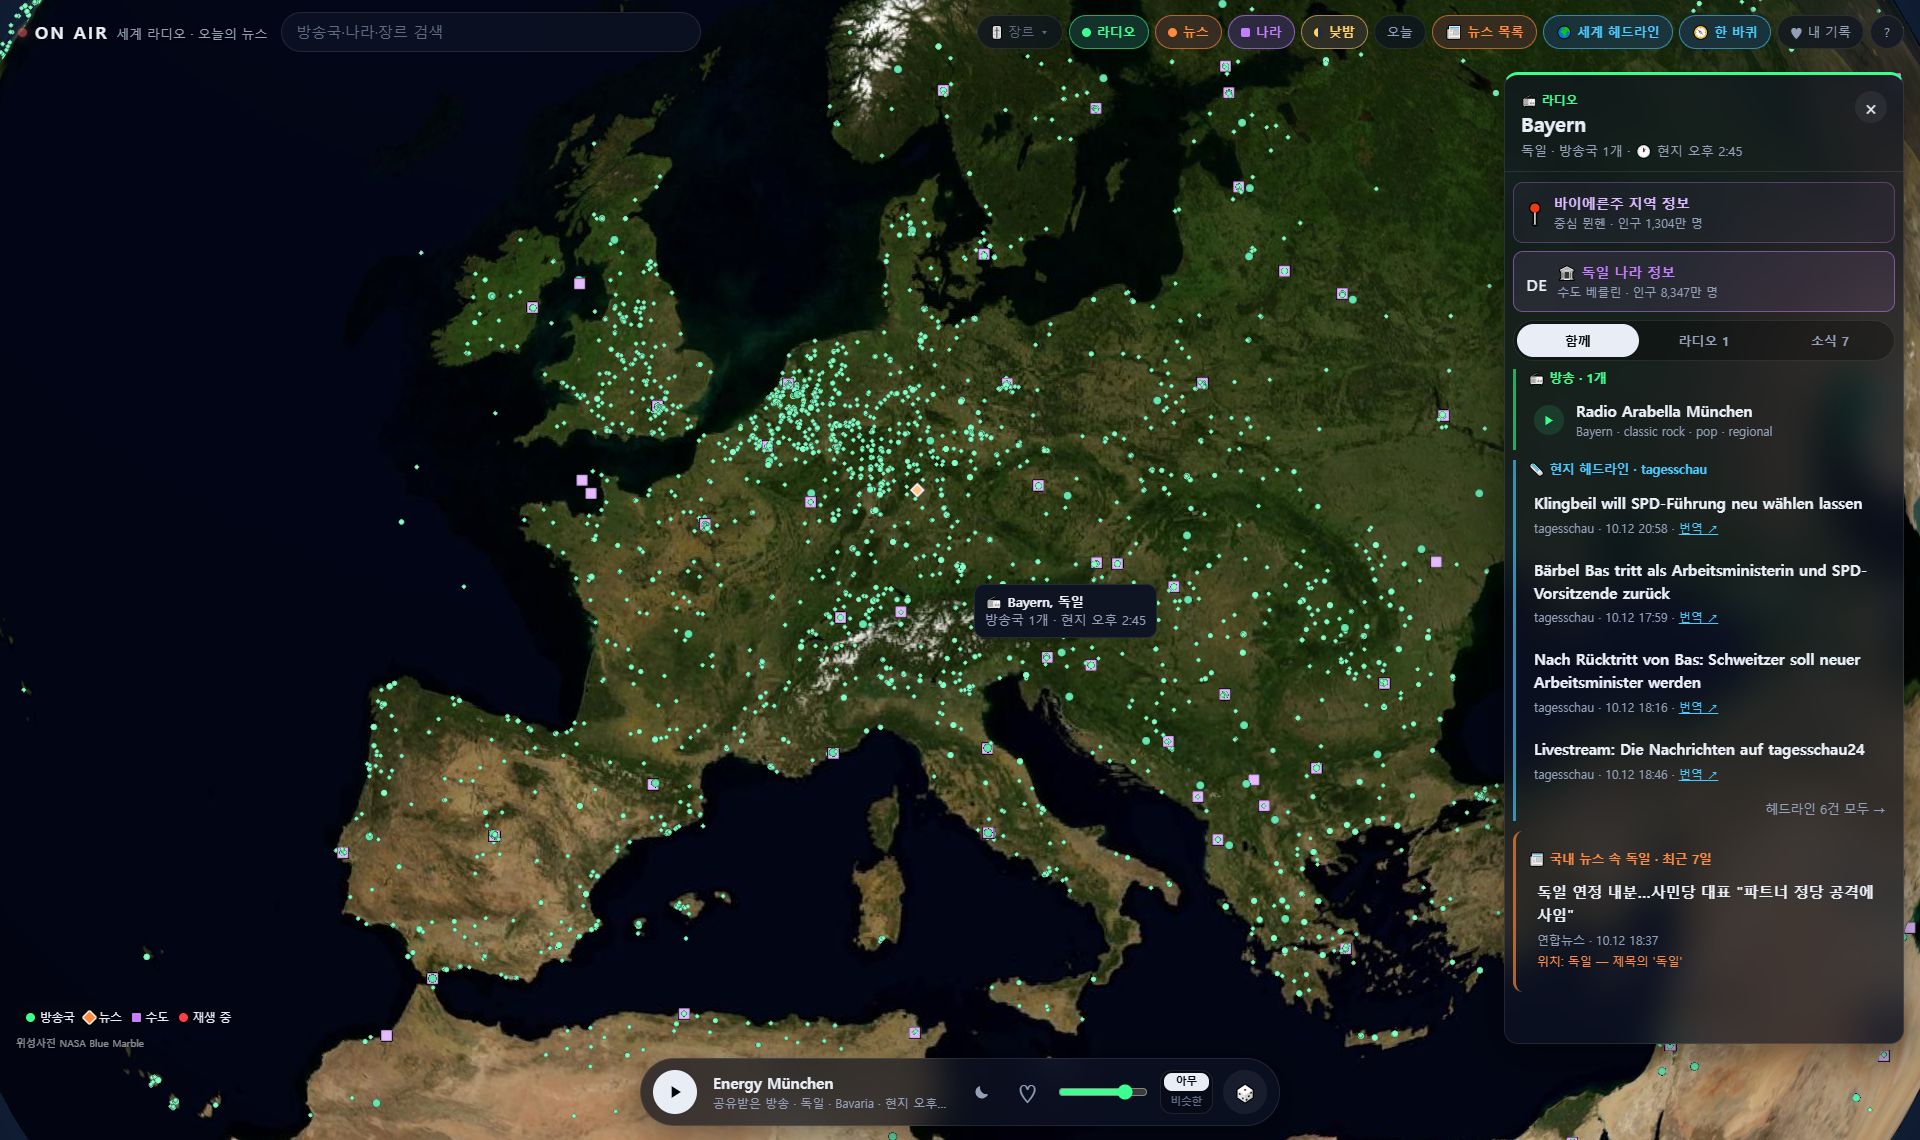The height and width of the screenshot is (1140, 1920).
Task: Open Klingbeil will SPD-Führung headline
Action: pos(1697,504)
